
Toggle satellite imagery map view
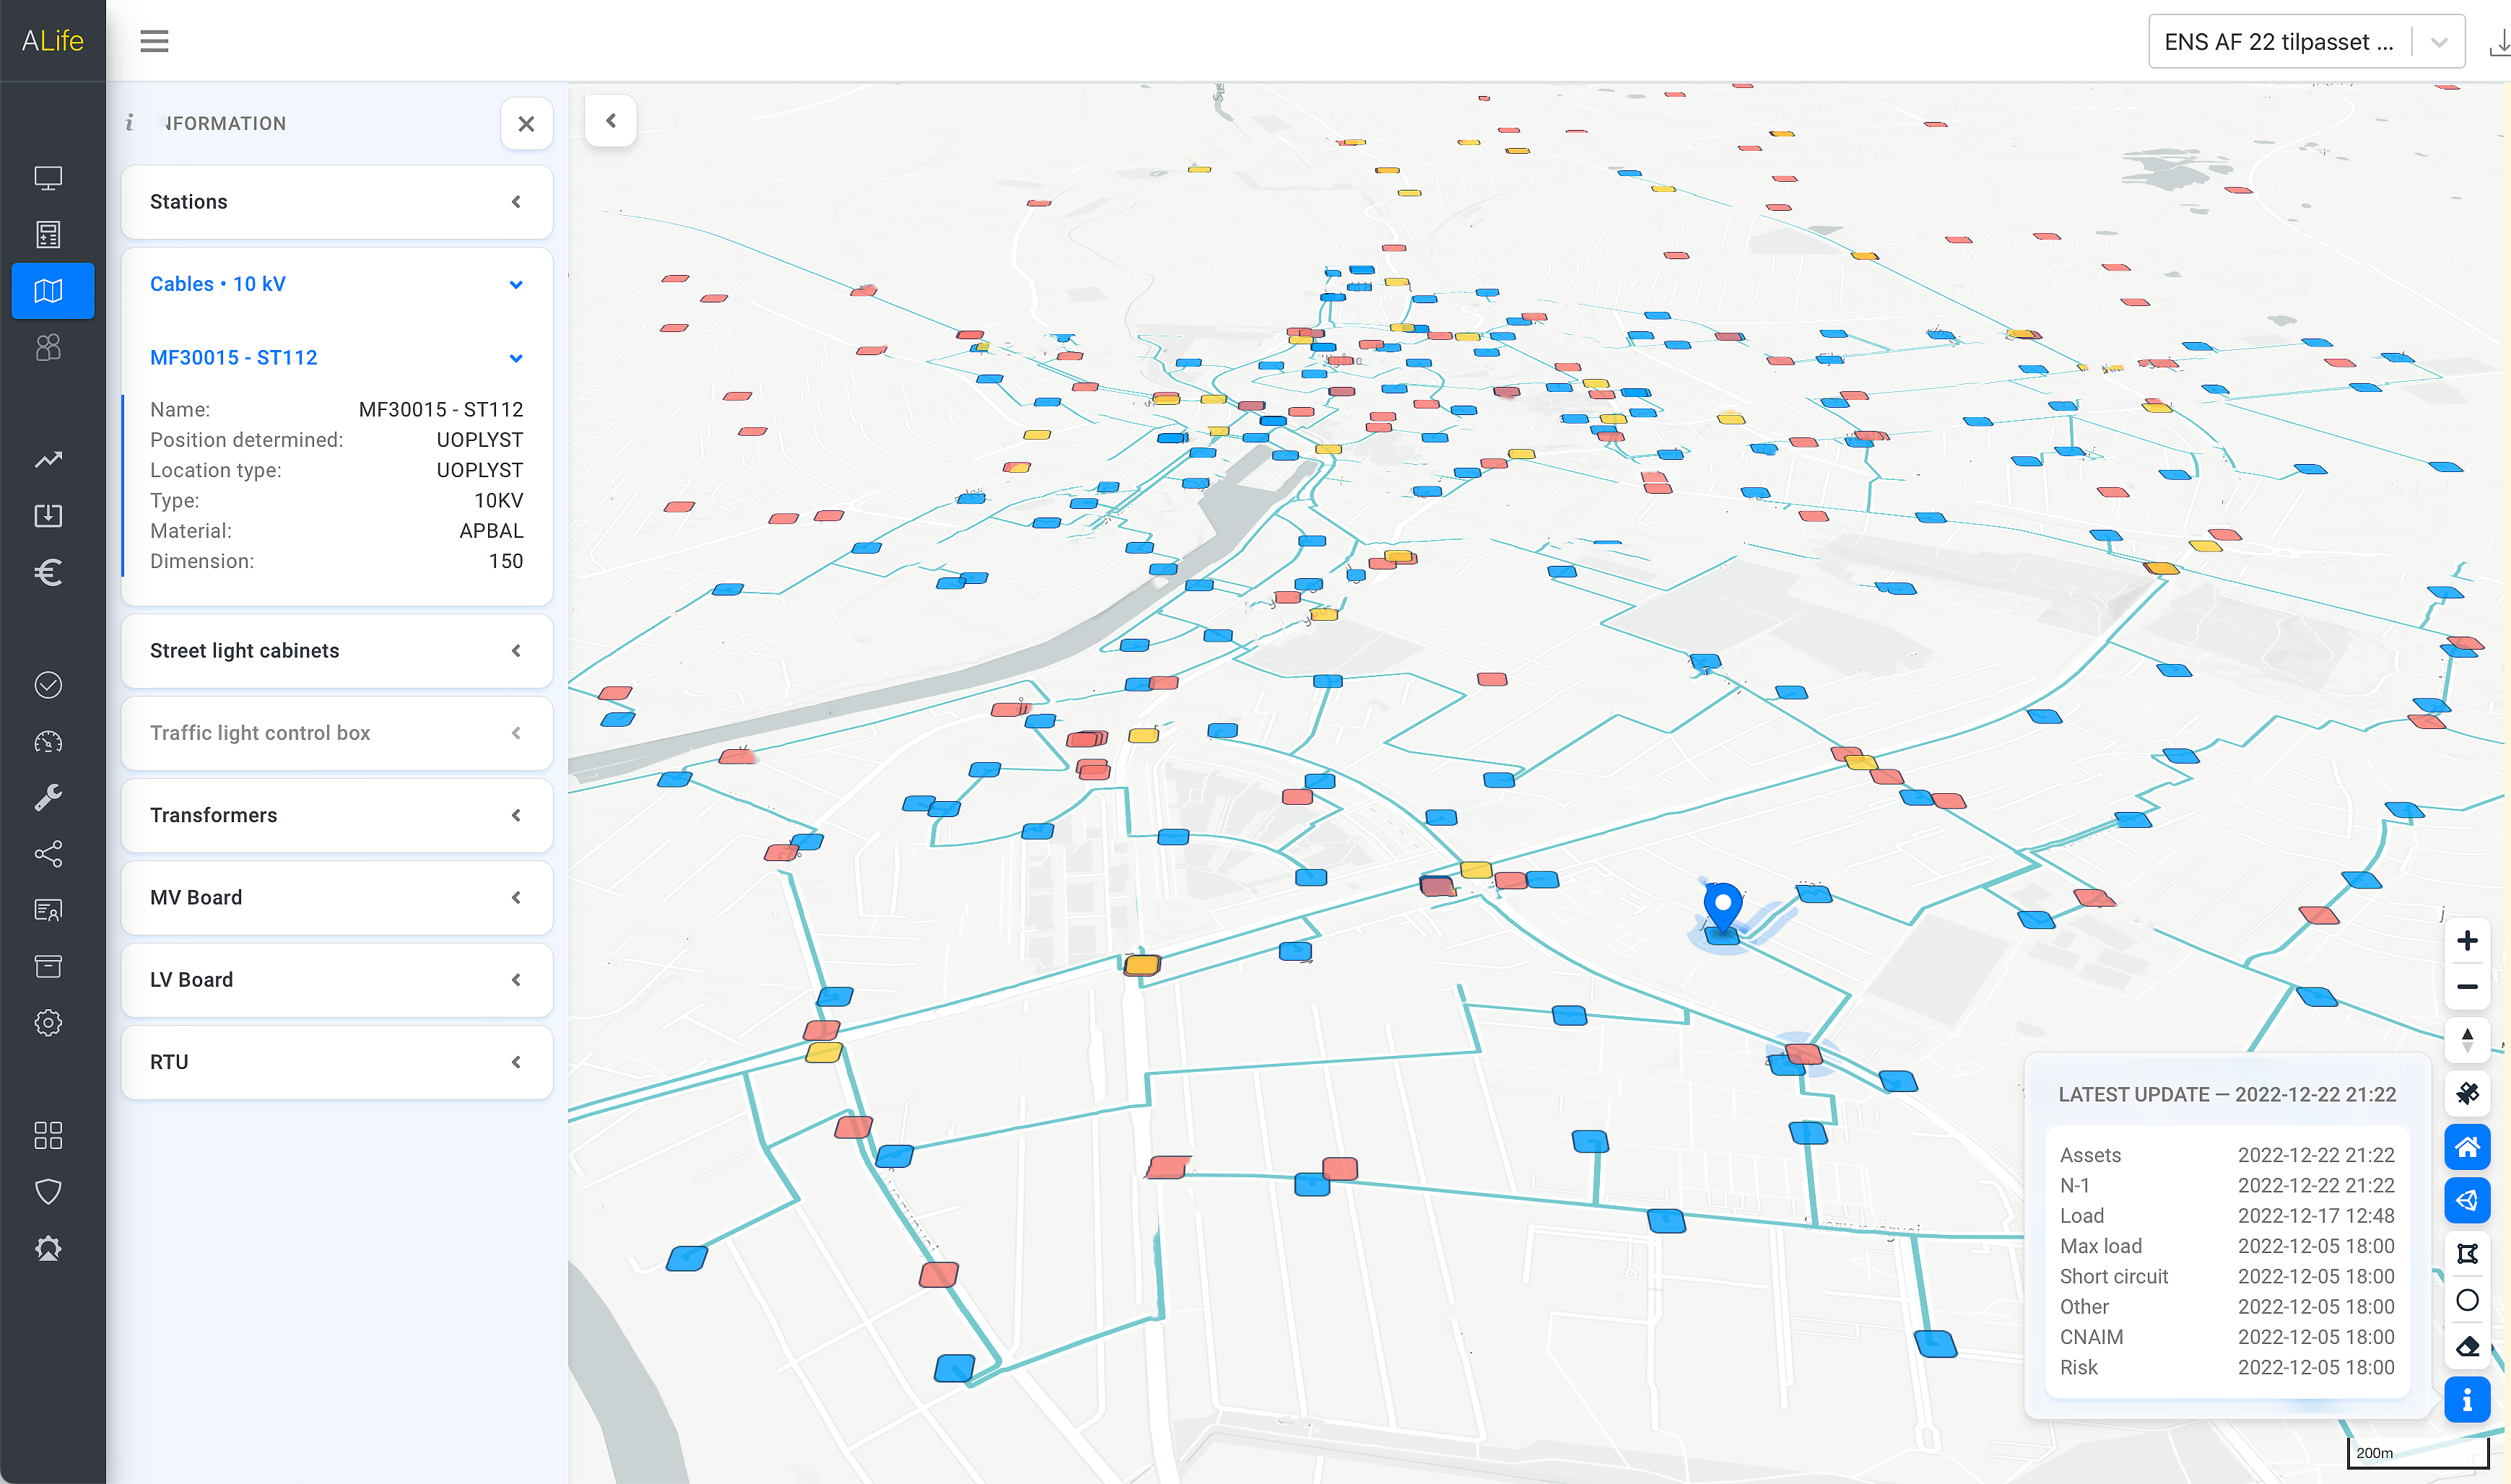(2466, 1093)
